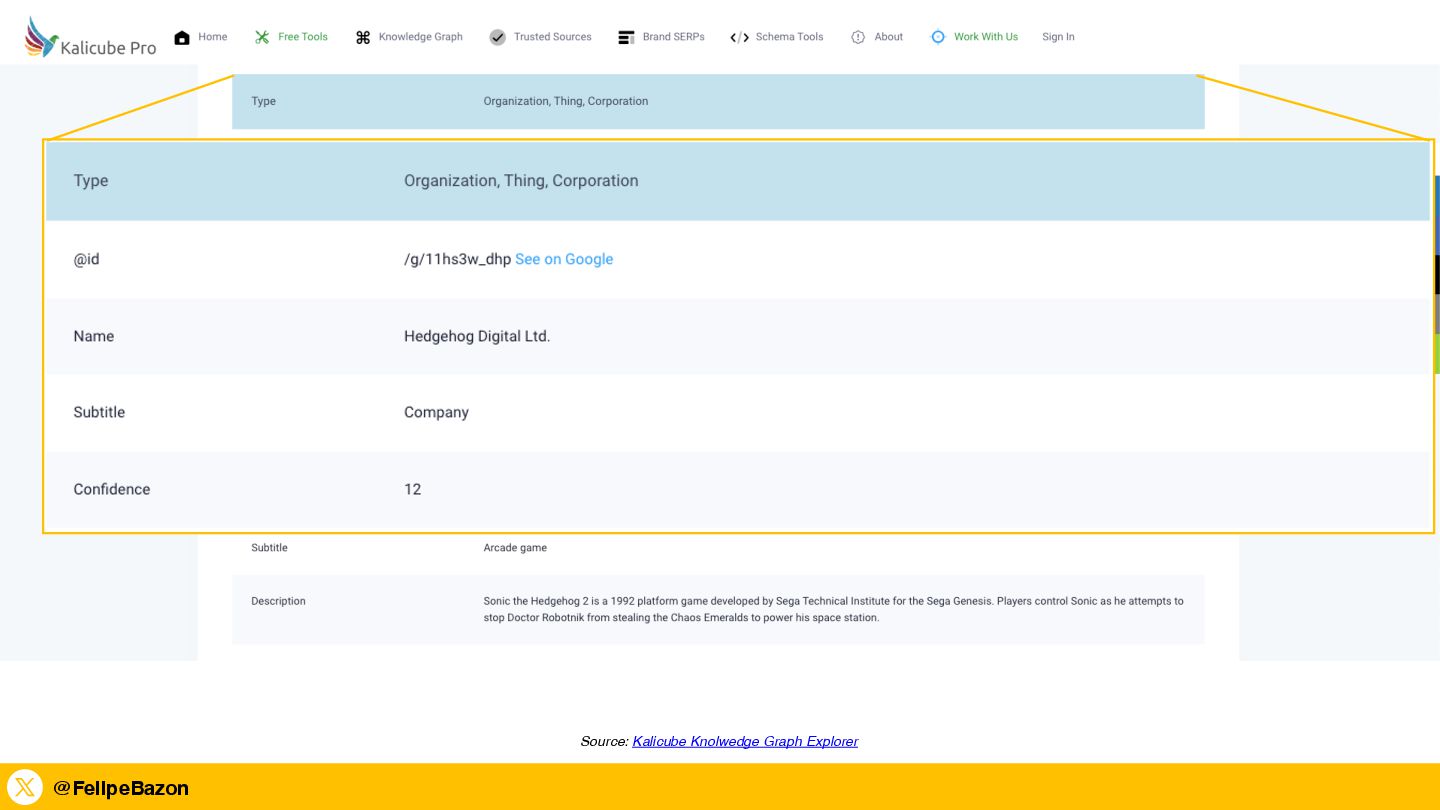The width and height of the screenshot is (1440, 810).
Task: Click the Work With Us target icon
Action: 938,37
